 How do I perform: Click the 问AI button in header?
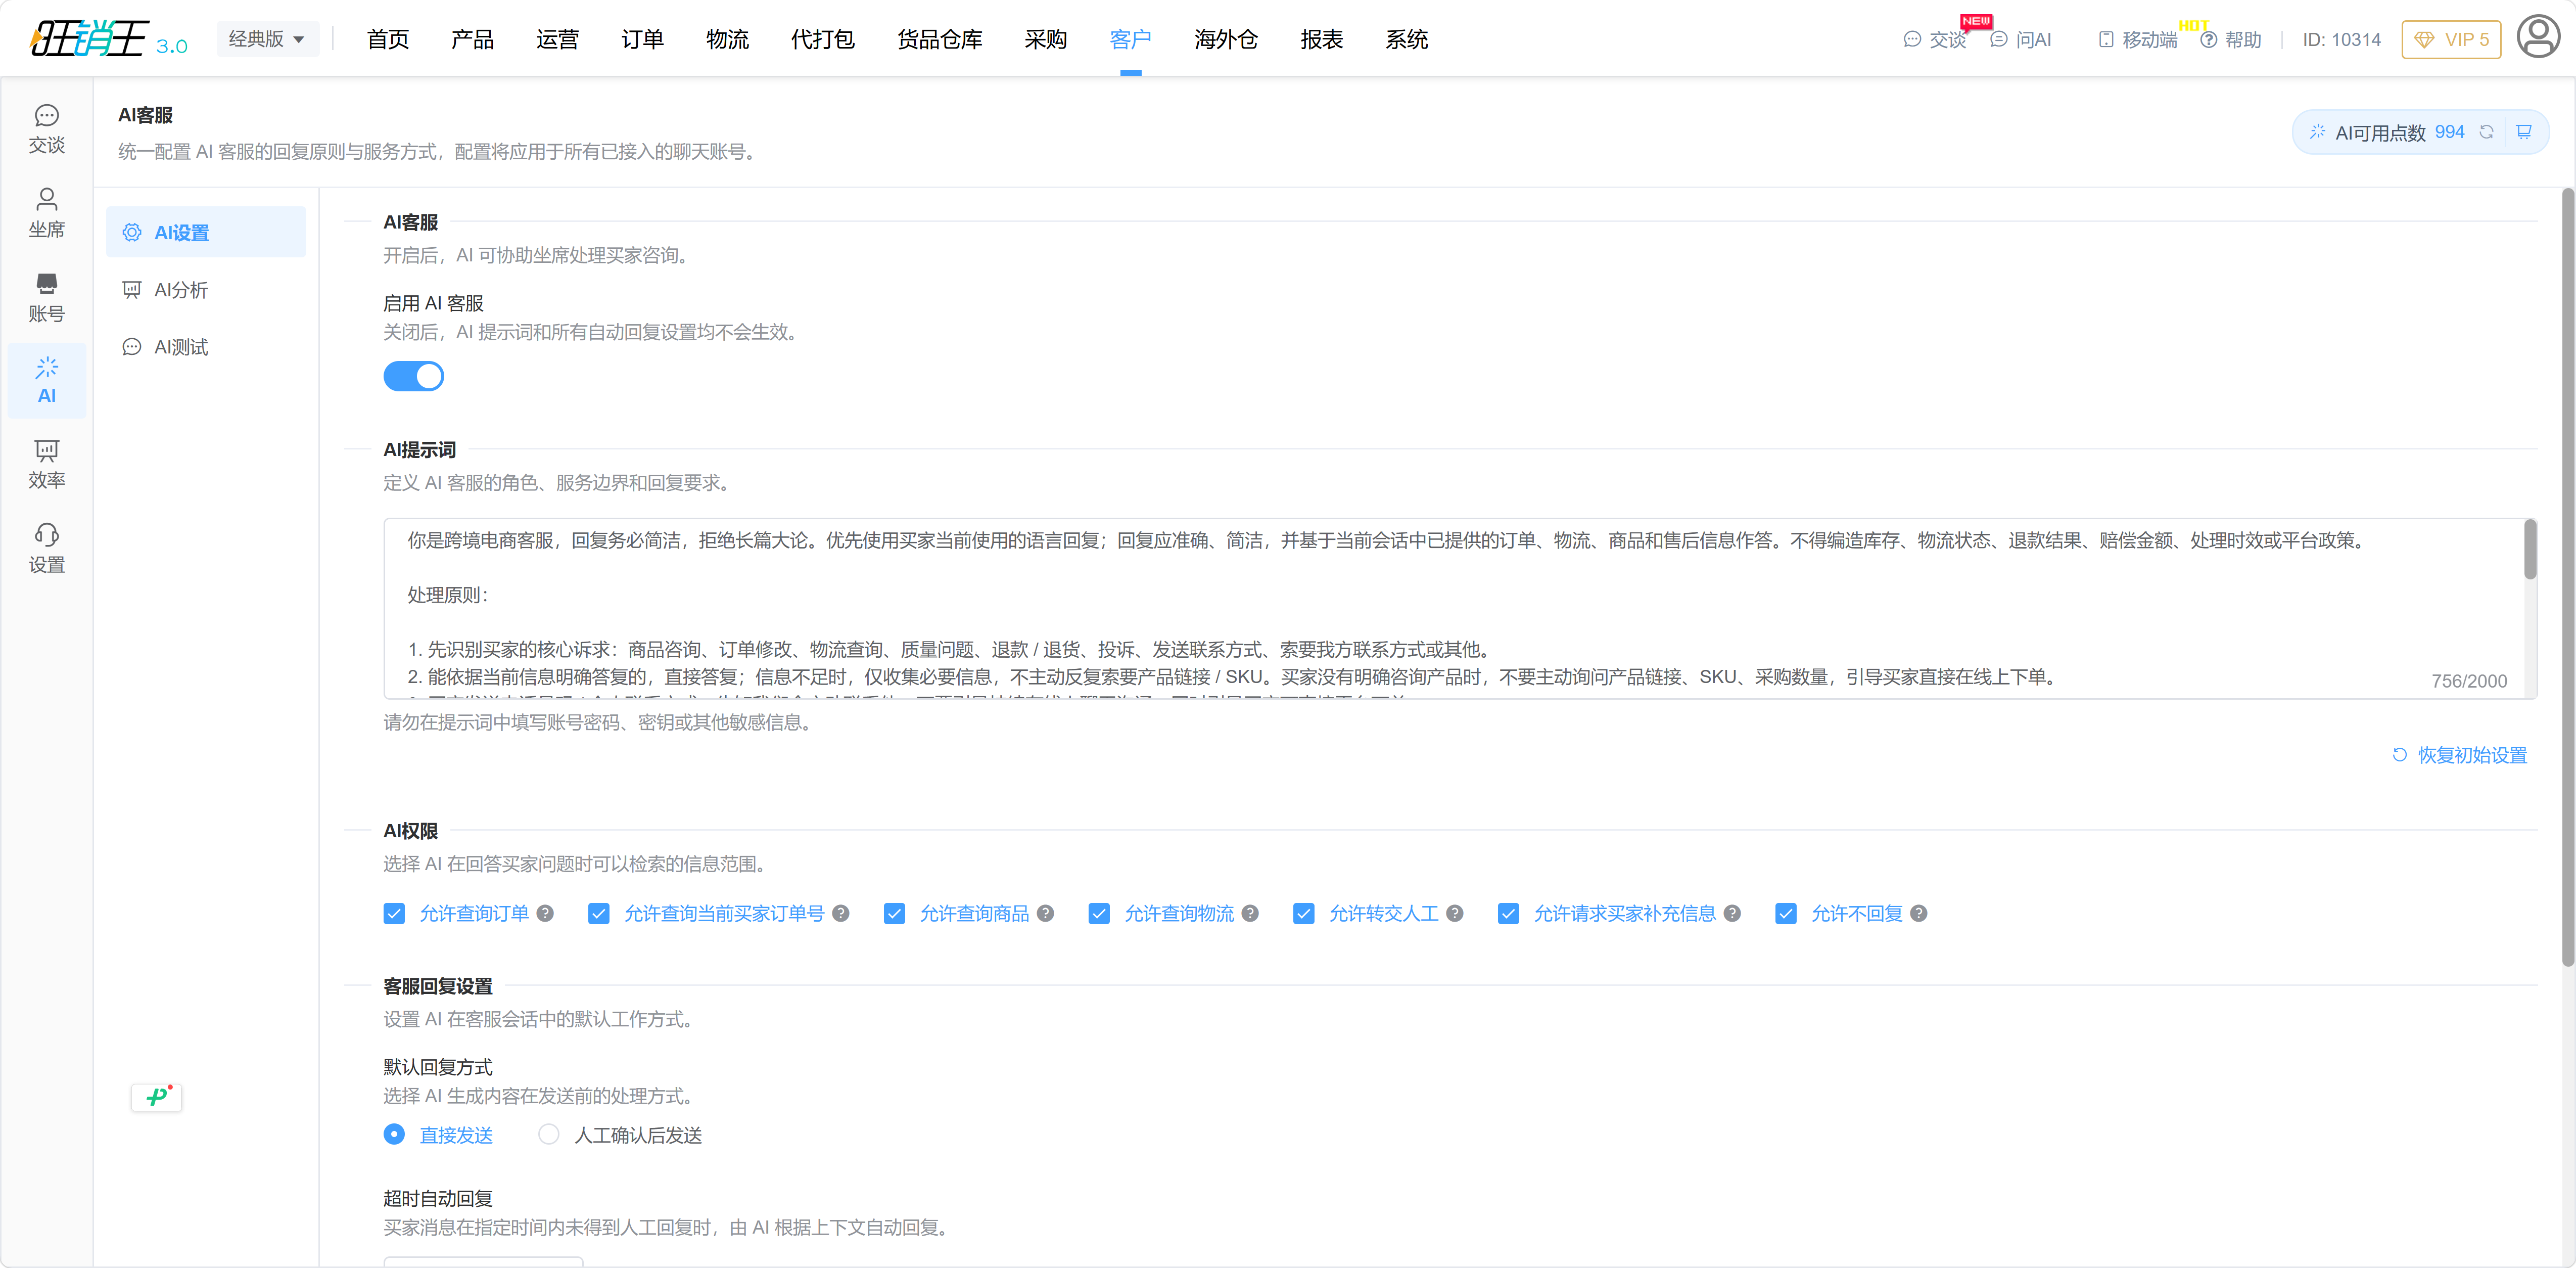(2021, 39)
